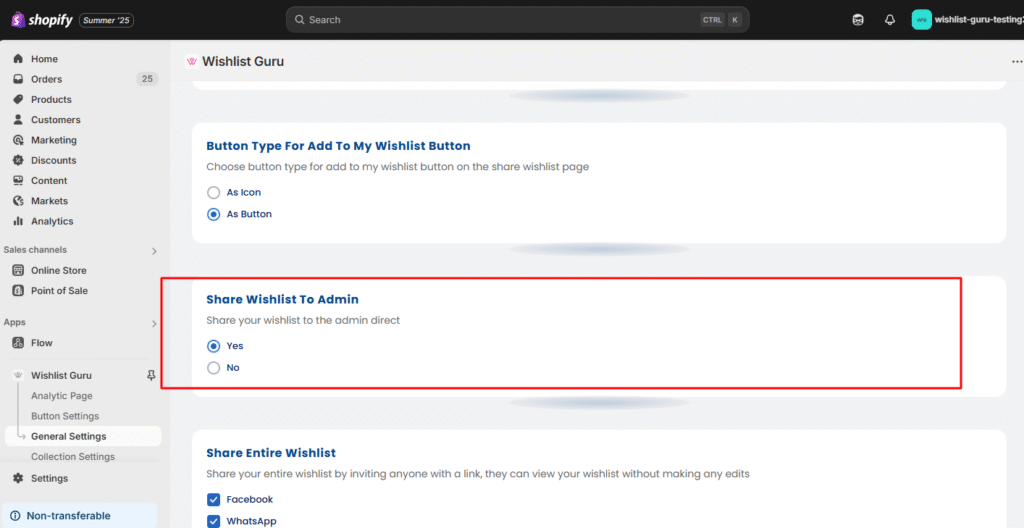
Task: Click the Flow app icon
Action: (x=18, y=343)
